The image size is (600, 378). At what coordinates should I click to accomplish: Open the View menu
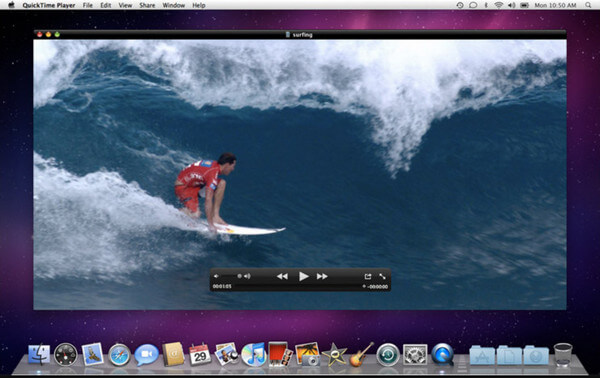(x=125, y=5)
